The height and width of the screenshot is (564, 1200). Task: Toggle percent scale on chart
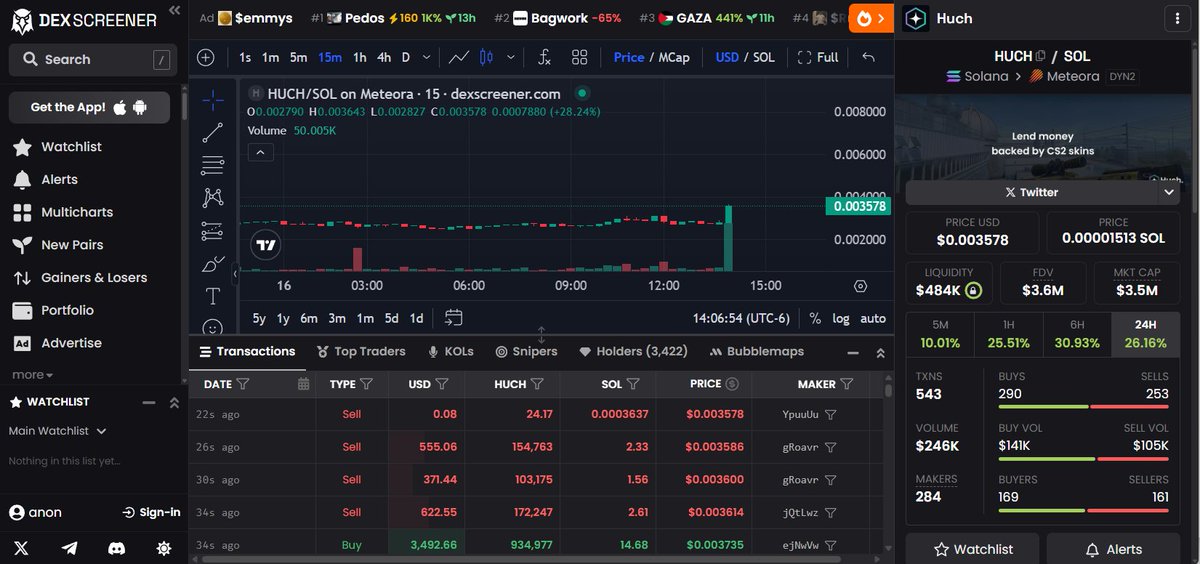815,318
